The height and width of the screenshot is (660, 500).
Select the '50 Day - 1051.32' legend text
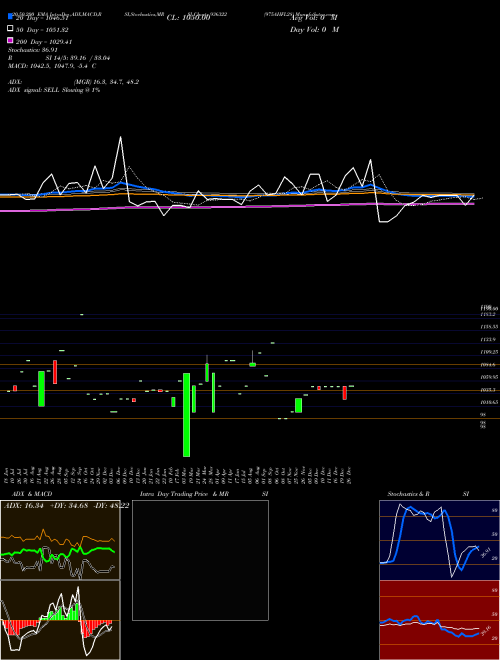(42, 30)
